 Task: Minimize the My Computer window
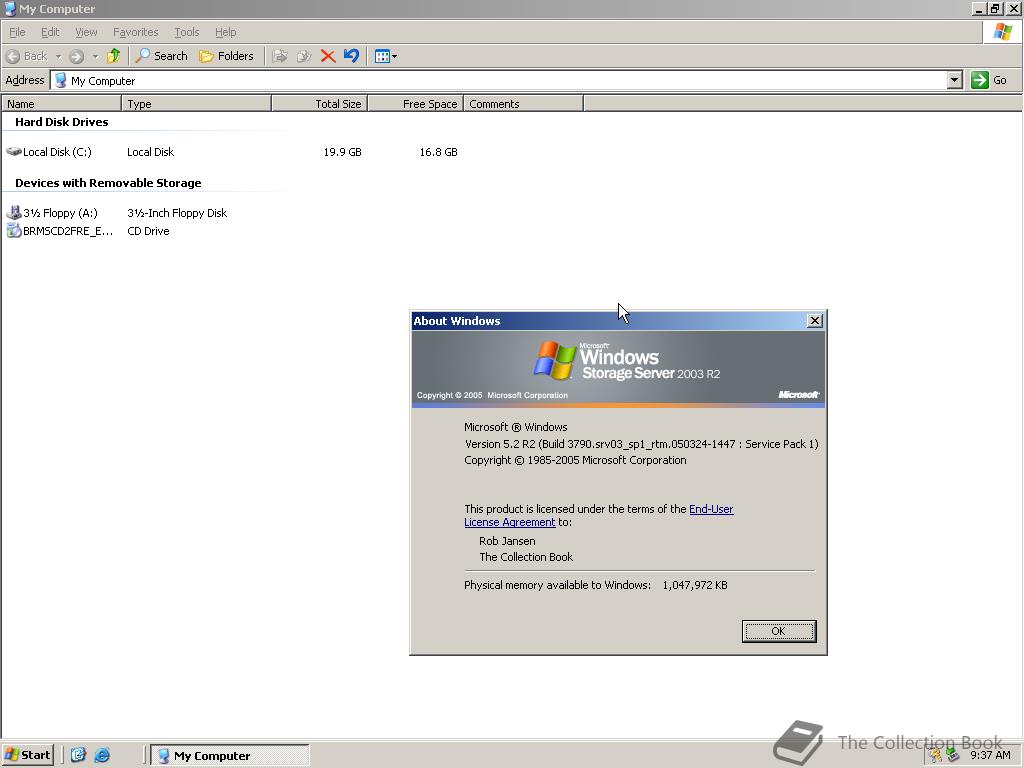point(979,8)
